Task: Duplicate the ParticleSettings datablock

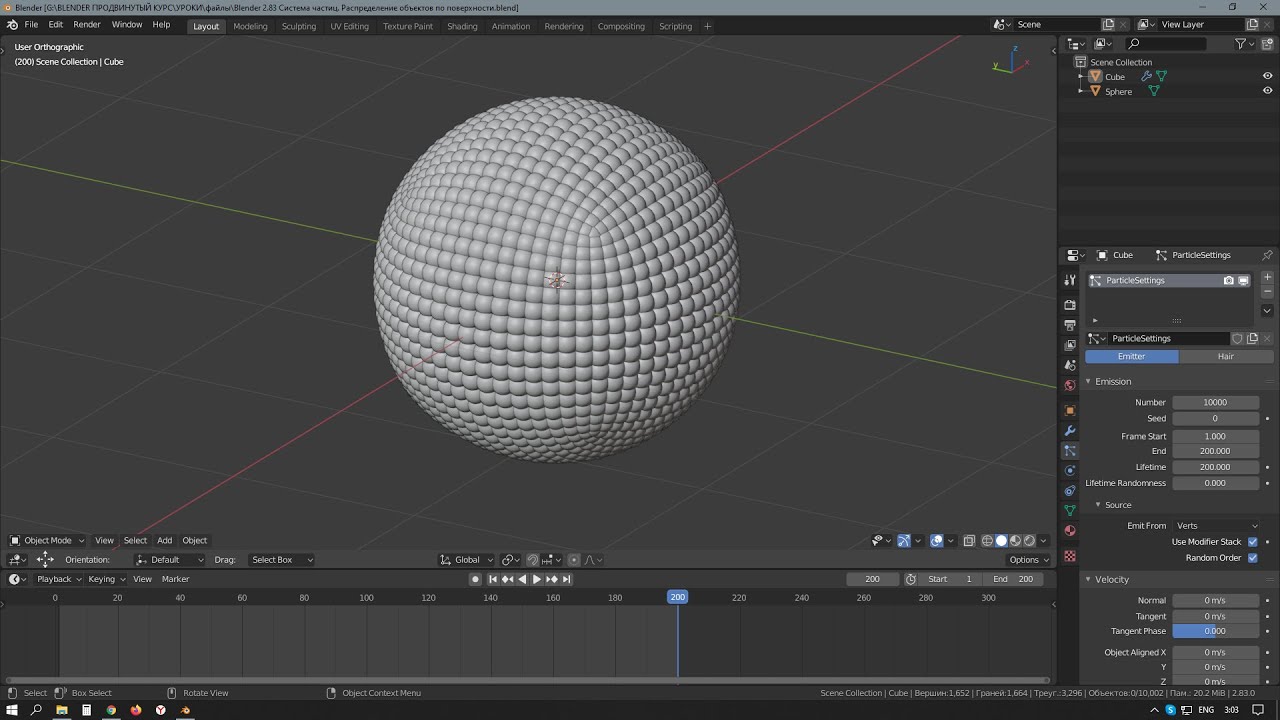Action: pyautogui.click(x=1252, y=338)
